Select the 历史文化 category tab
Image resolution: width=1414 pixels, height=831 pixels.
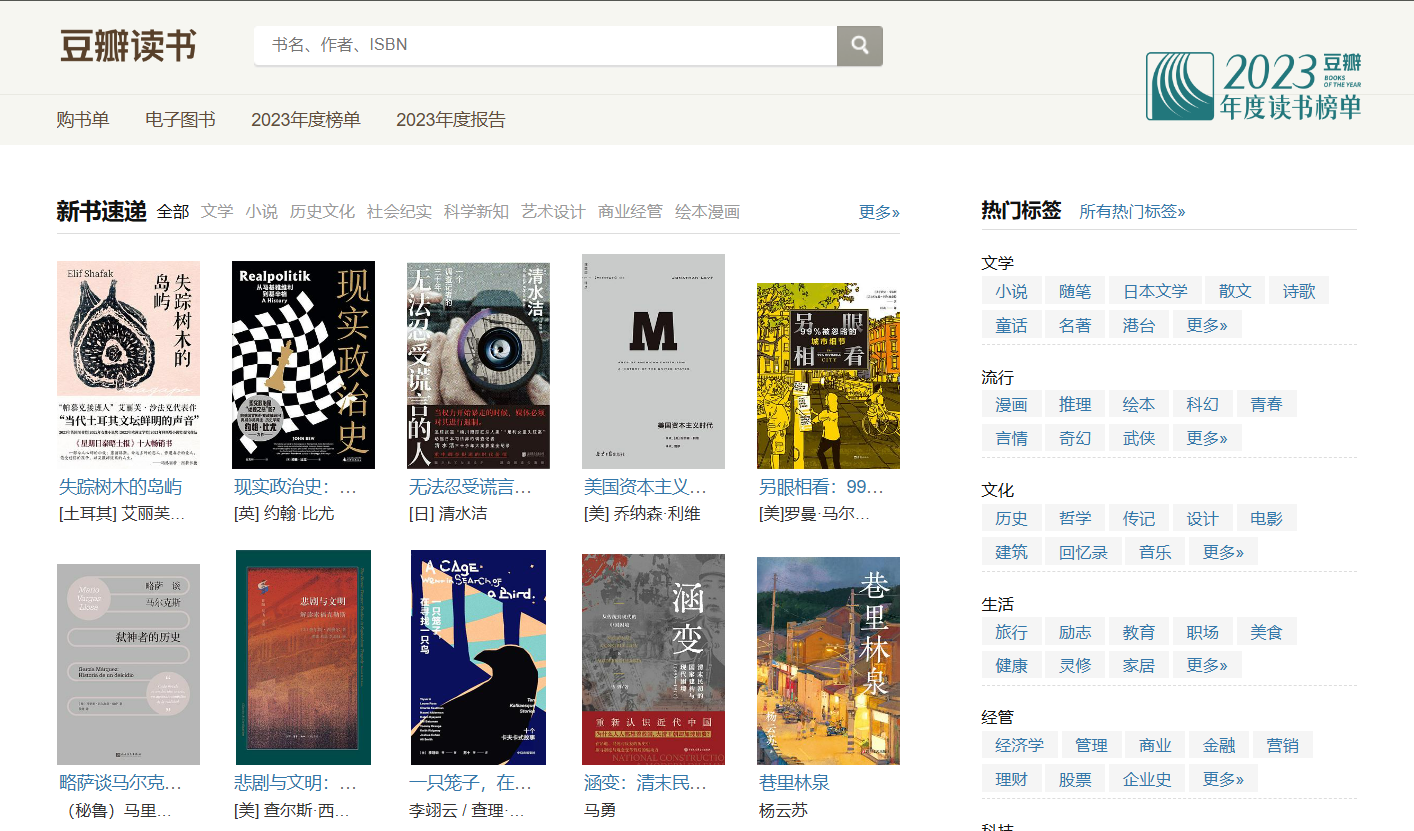[322, 212]
